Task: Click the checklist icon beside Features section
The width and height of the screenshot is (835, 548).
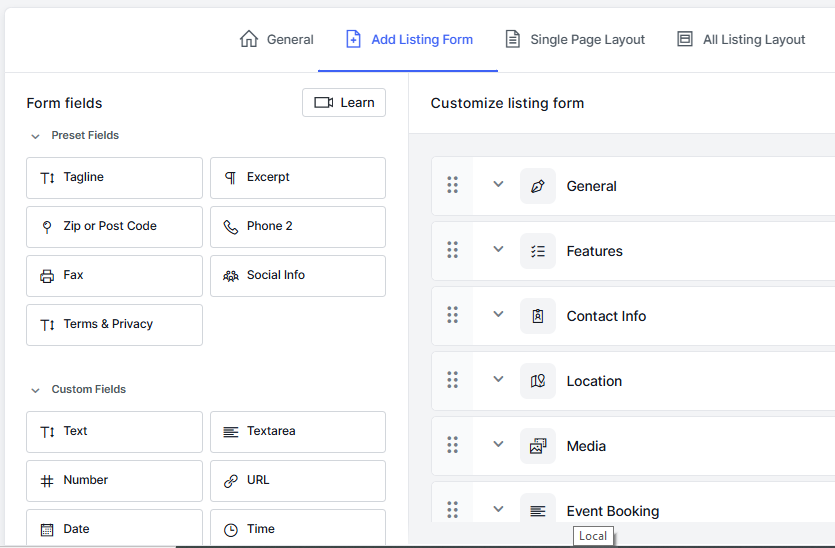Action: point(538,251)
